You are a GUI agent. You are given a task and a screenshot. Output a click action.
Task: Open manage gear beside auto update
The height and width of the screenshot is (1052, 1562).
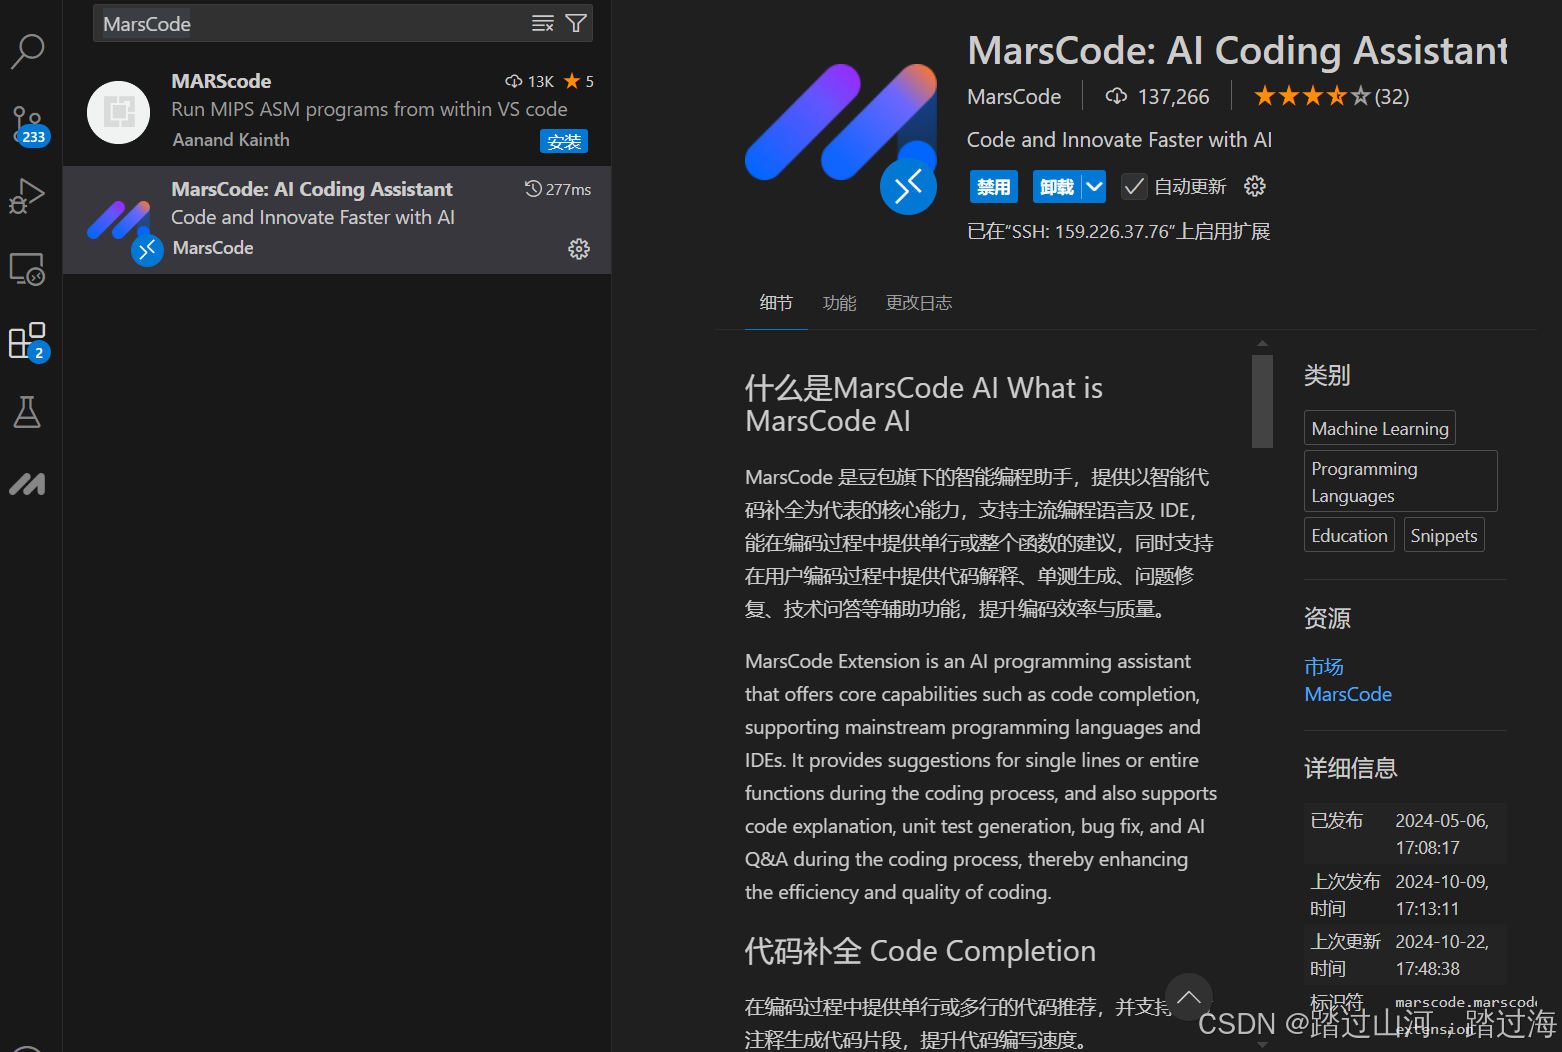1255,186
